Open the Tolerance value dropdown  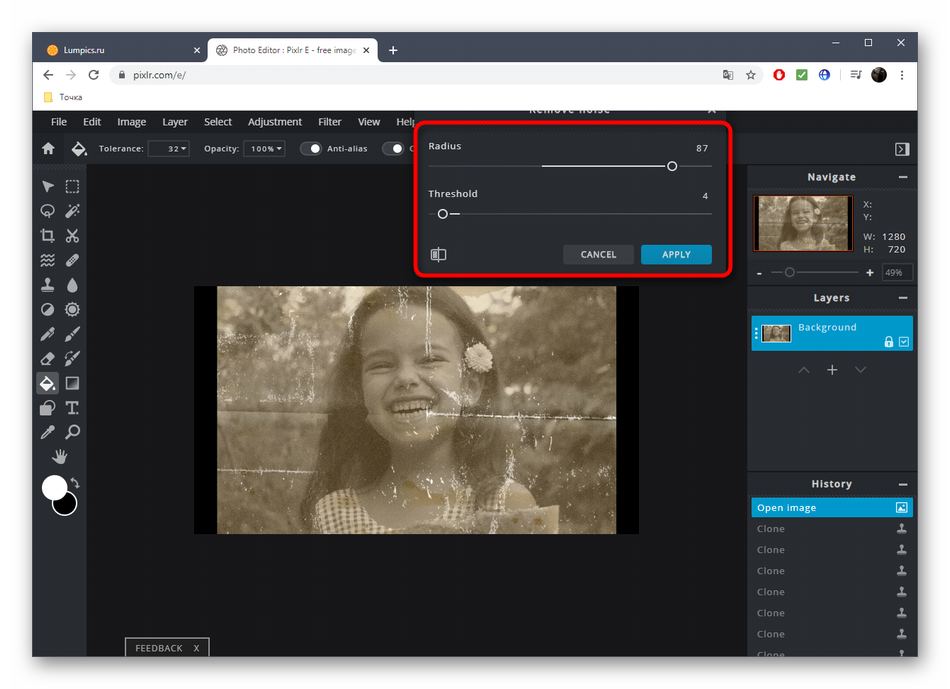coord(168,149)
